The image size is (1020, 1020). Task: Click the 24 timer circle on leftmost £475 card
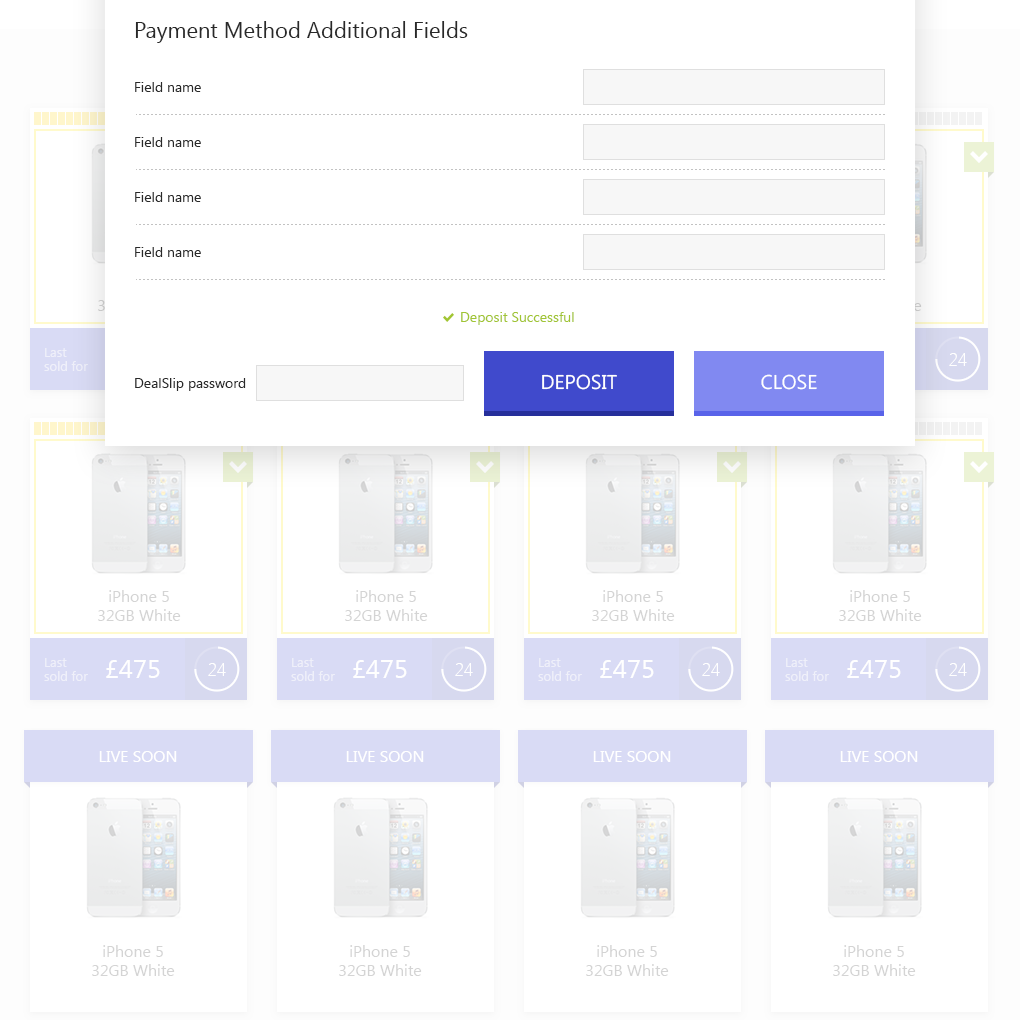click(217, 669)
